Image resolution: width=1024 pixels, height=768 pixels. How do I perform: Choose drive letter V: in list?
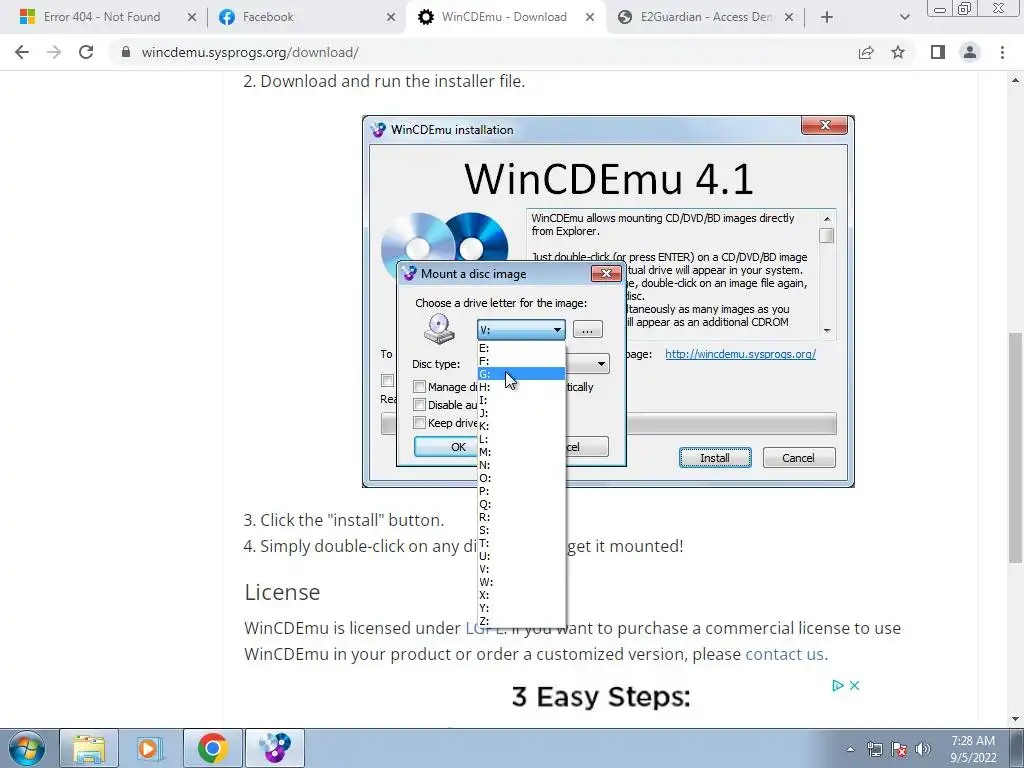tap(521, 569)
